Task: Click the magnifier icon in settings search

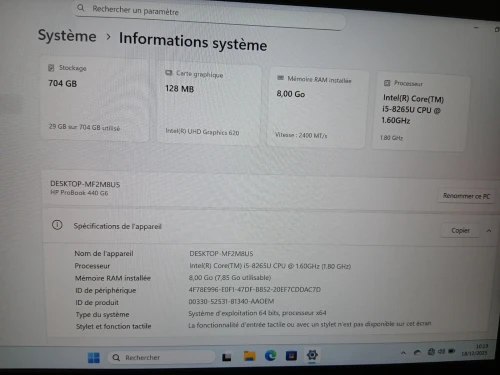Action: [x=81, y=7]
